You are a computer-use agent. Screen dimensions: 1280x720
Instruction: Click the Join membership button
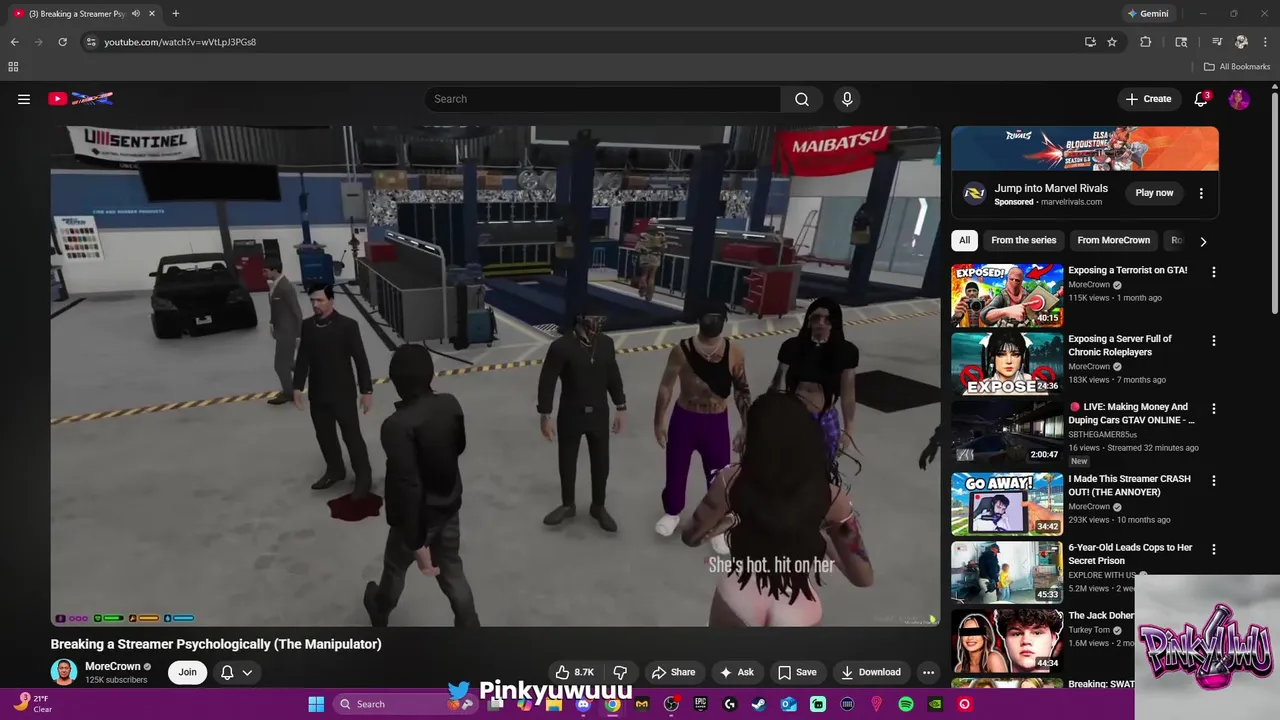pyautogui.click(x=188, y=672)
